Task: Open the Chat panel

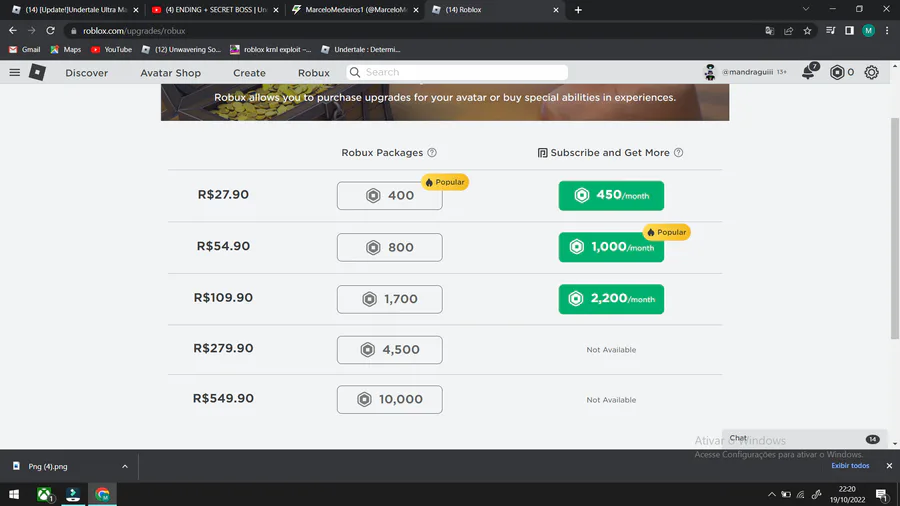Action: [804, 438]
